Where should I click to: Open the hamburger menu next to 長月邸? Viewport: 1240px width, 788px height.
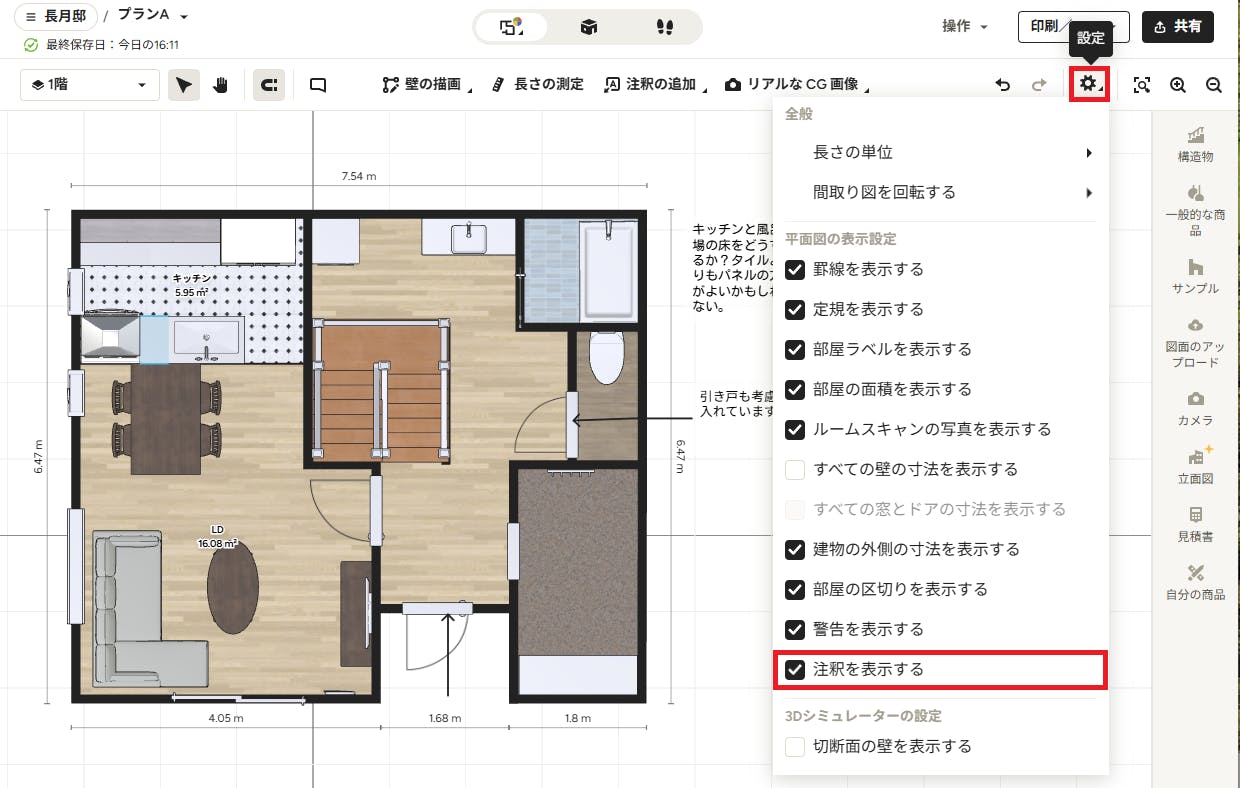32,17
